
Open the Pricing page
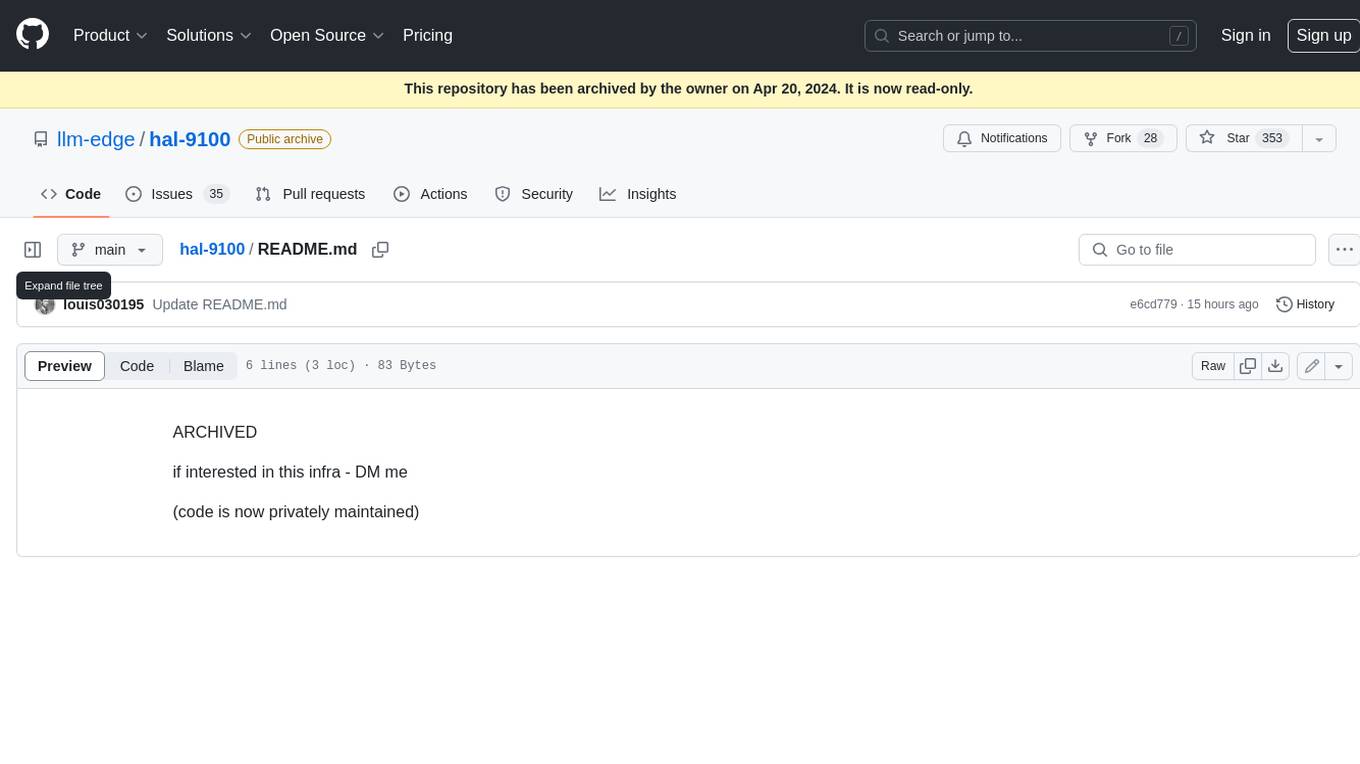coord(427,35)
